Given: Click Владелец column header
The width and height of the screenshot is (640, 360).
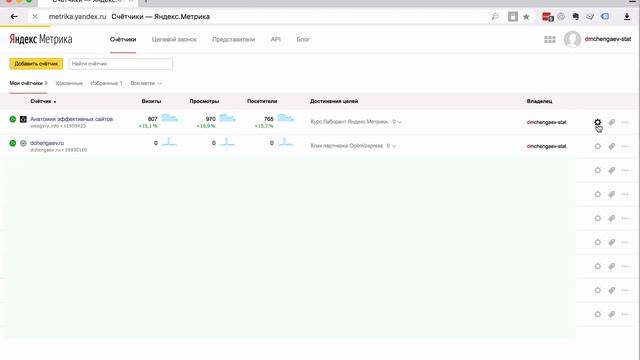Looking at the screenshot, I should 539,101.
